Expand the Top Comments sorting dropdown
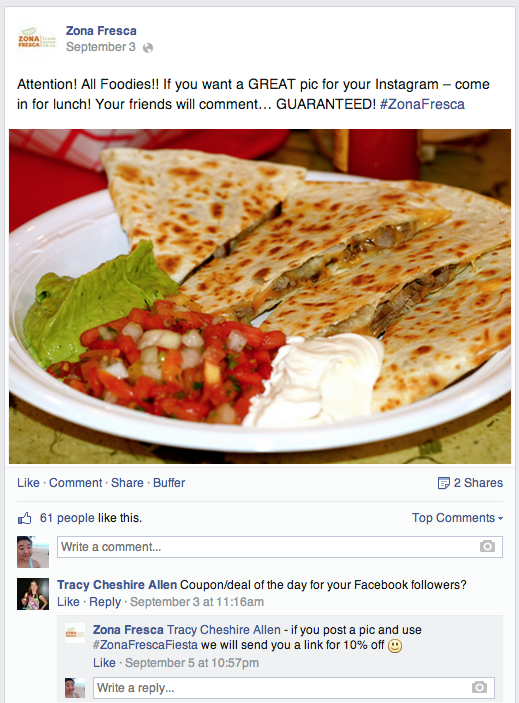This screenshot has width=519, height=703. (x=457, y=518)
